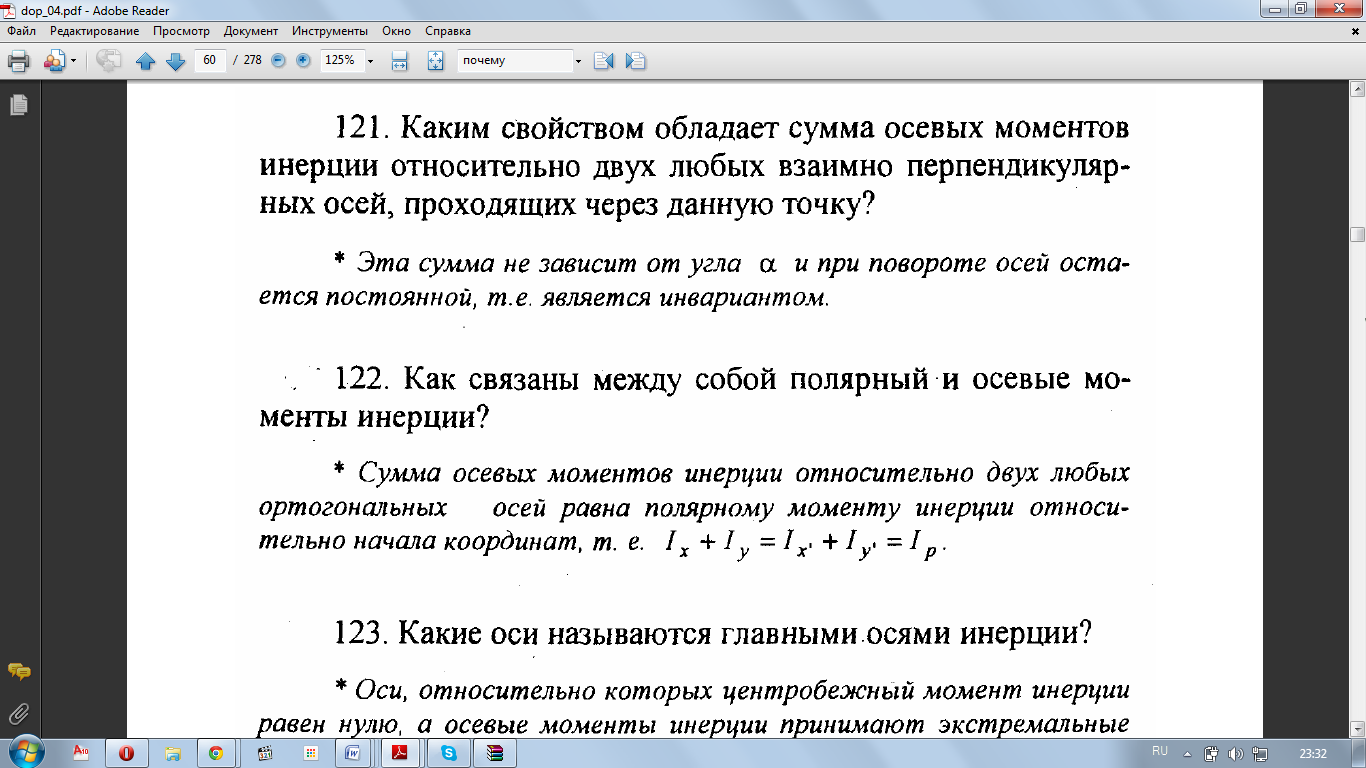The width and height of the screenshot is (1366, 768).
Task: Show the Pages panel in left sidebar
Action: coord(18,104)
